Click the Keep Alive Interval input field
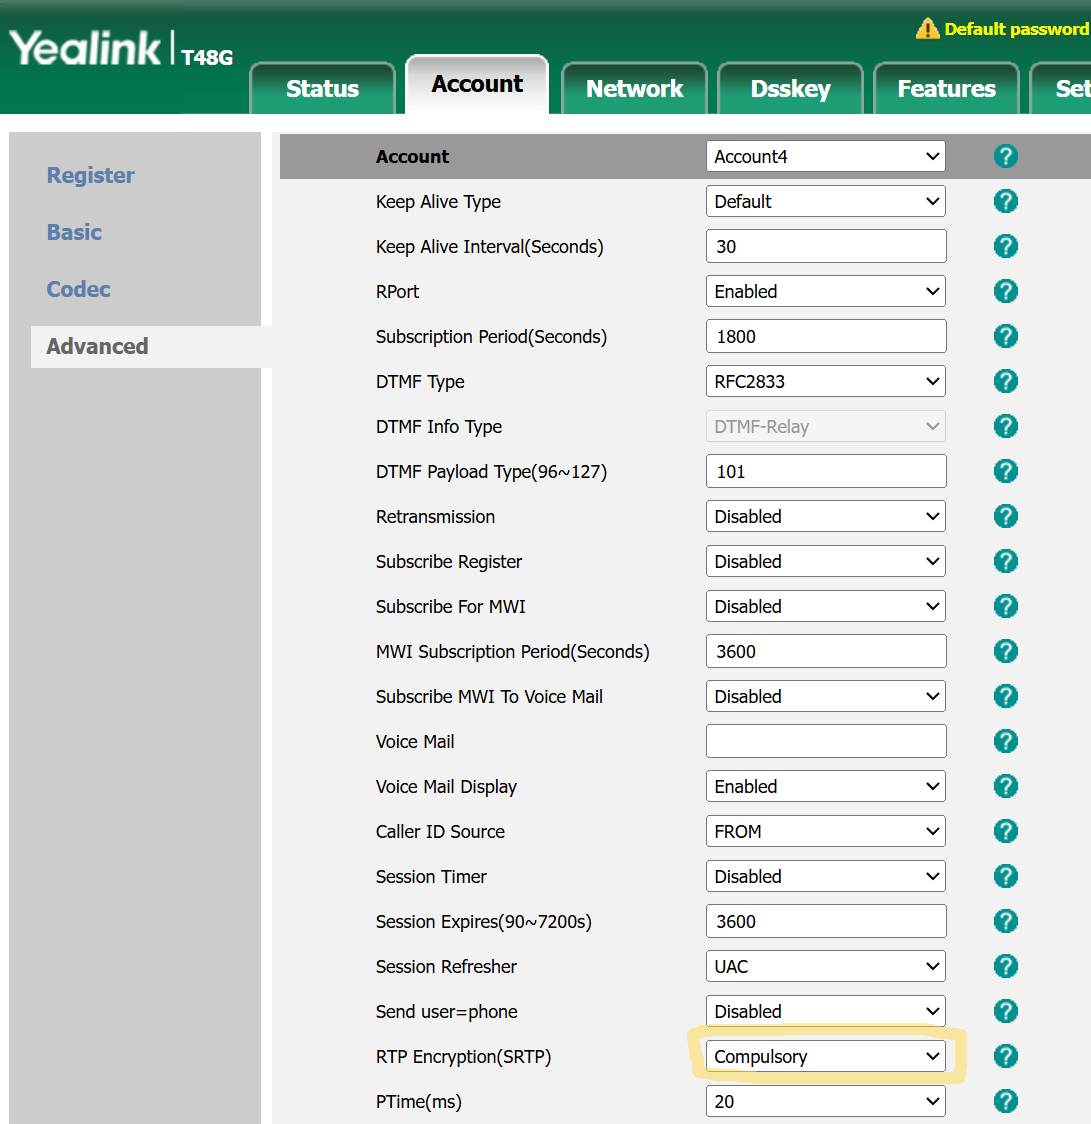Image resolution: width=1091 pixels, height=1124 pixels. click(825, 246)
